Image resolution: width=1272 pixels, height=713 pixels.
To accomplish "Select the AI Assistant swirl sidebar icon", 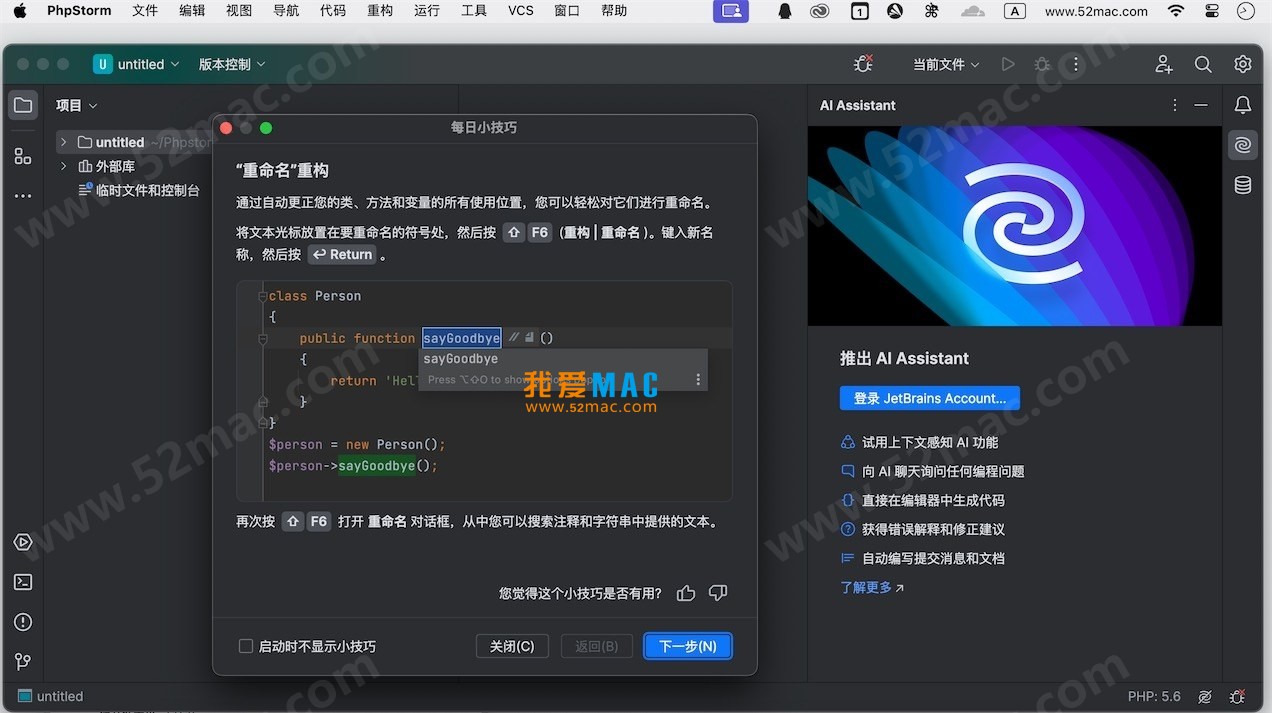I will click(1243, 145).
